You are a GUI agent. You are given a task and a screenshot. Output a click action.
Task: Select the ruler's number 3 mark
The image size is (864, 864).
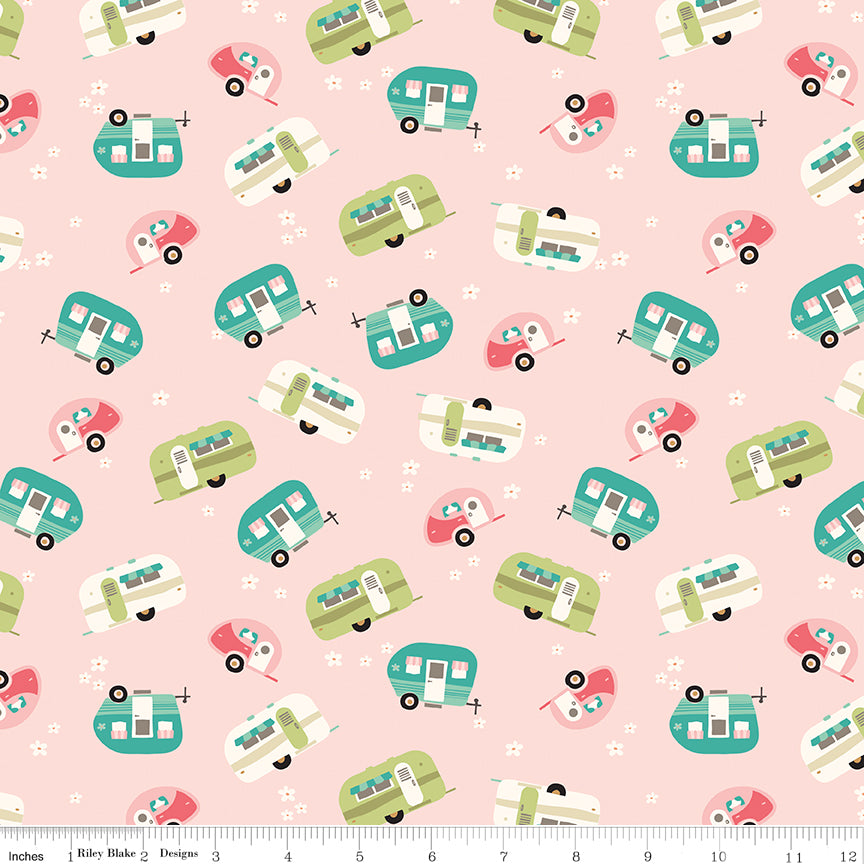[215, 855]
